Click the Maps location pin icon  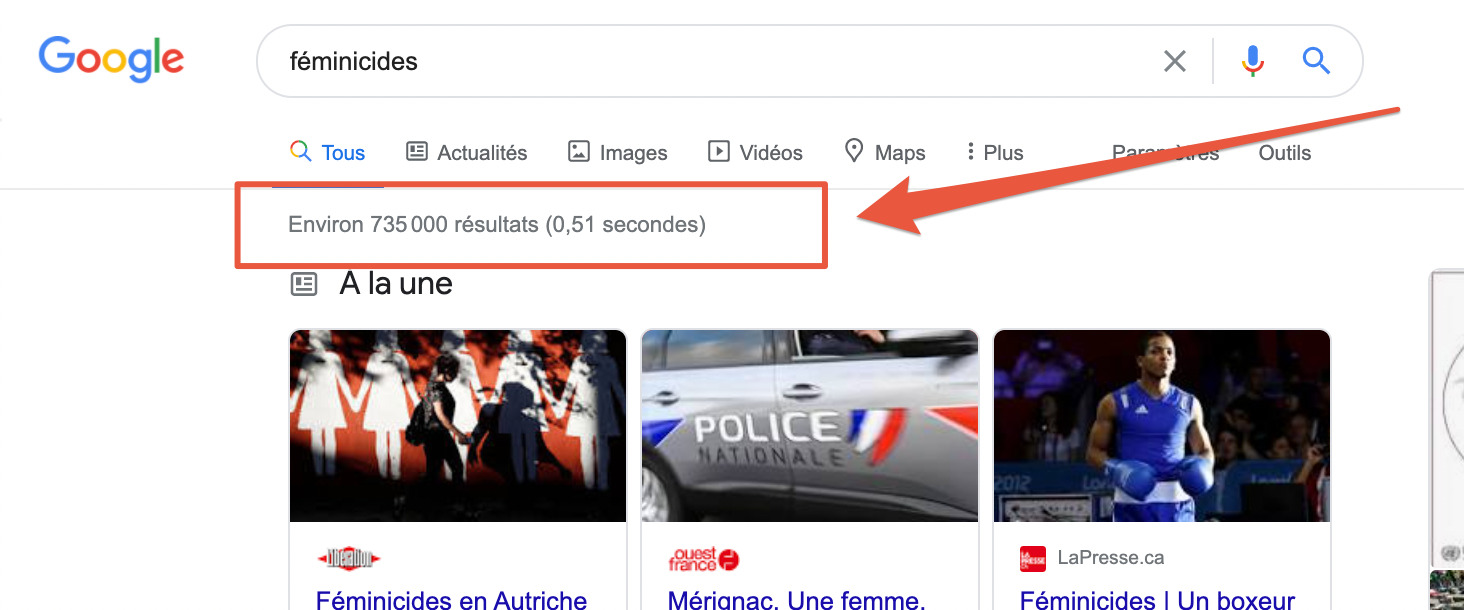tap(853, 151)
